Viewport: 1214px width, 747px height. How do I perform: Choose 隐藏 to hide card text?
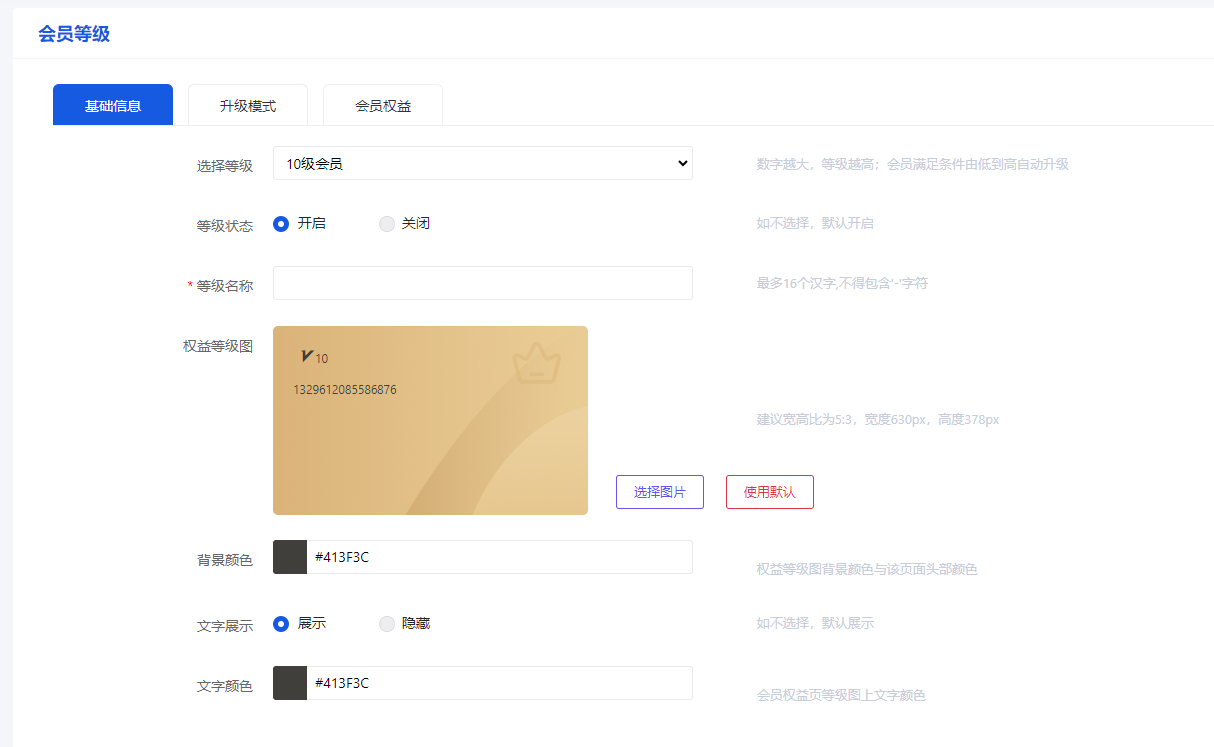tap(387, 624)
